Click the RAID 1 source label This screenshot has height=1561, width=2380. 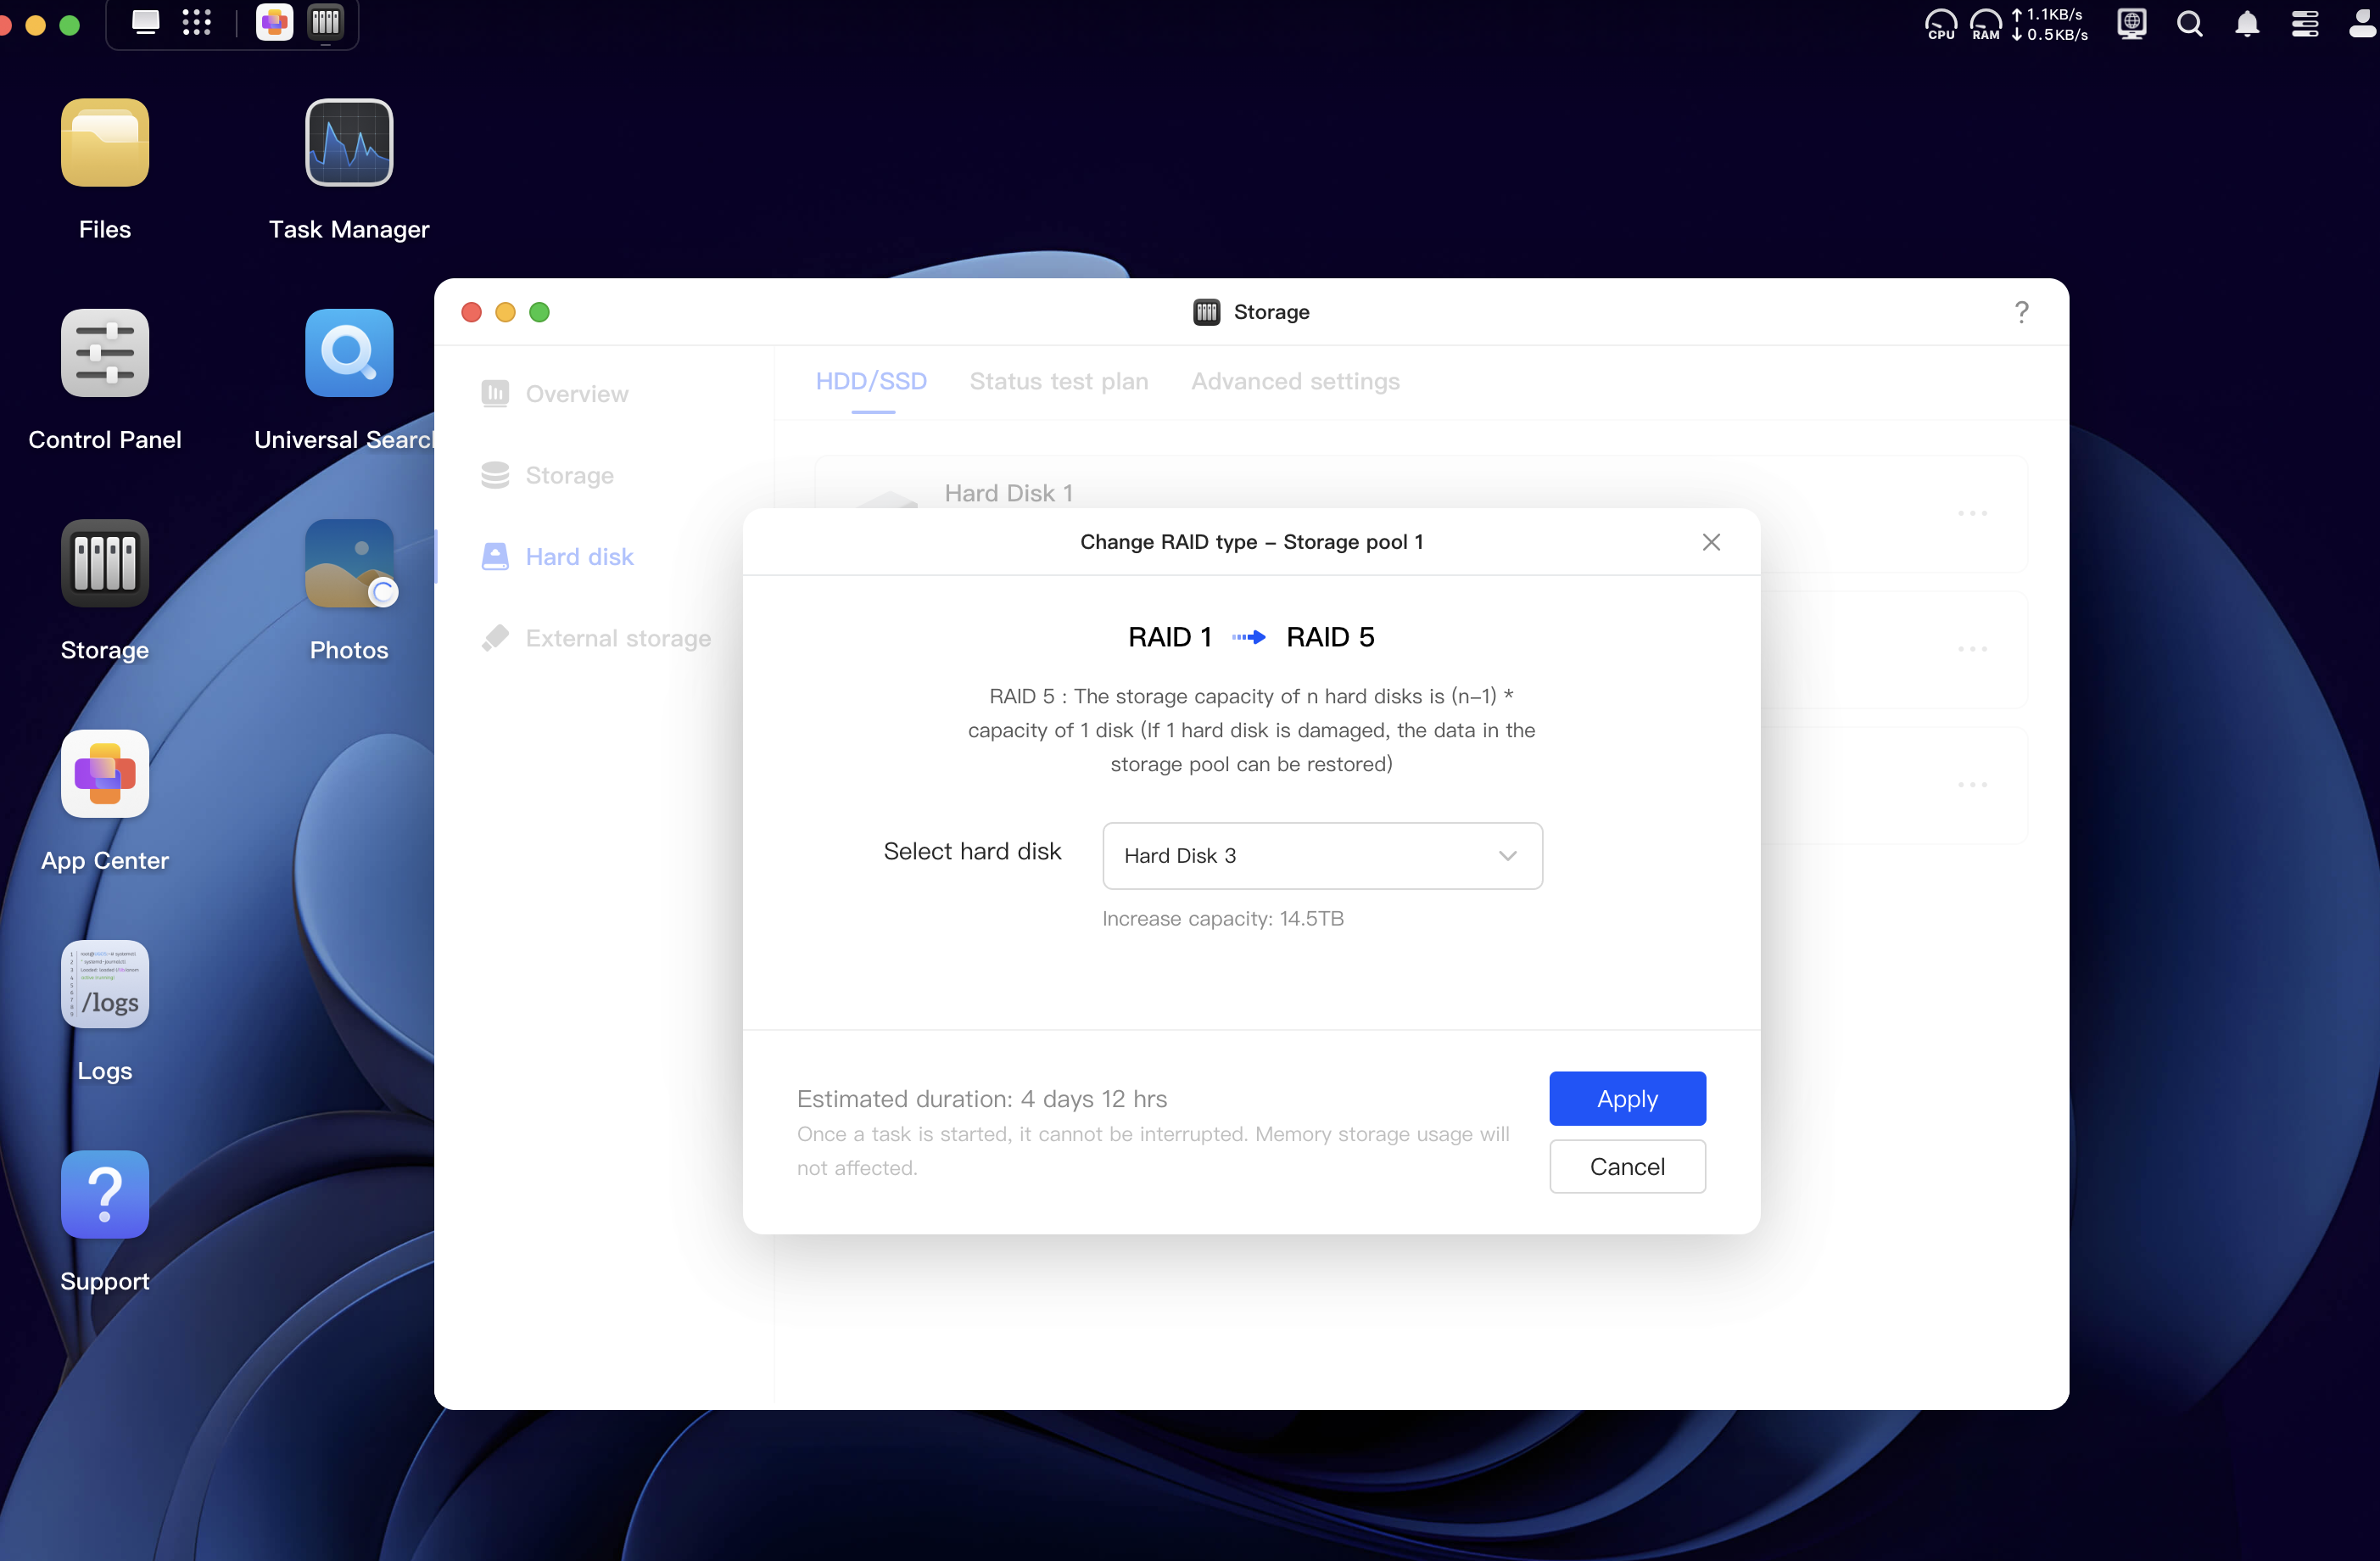pos(1170,637)
